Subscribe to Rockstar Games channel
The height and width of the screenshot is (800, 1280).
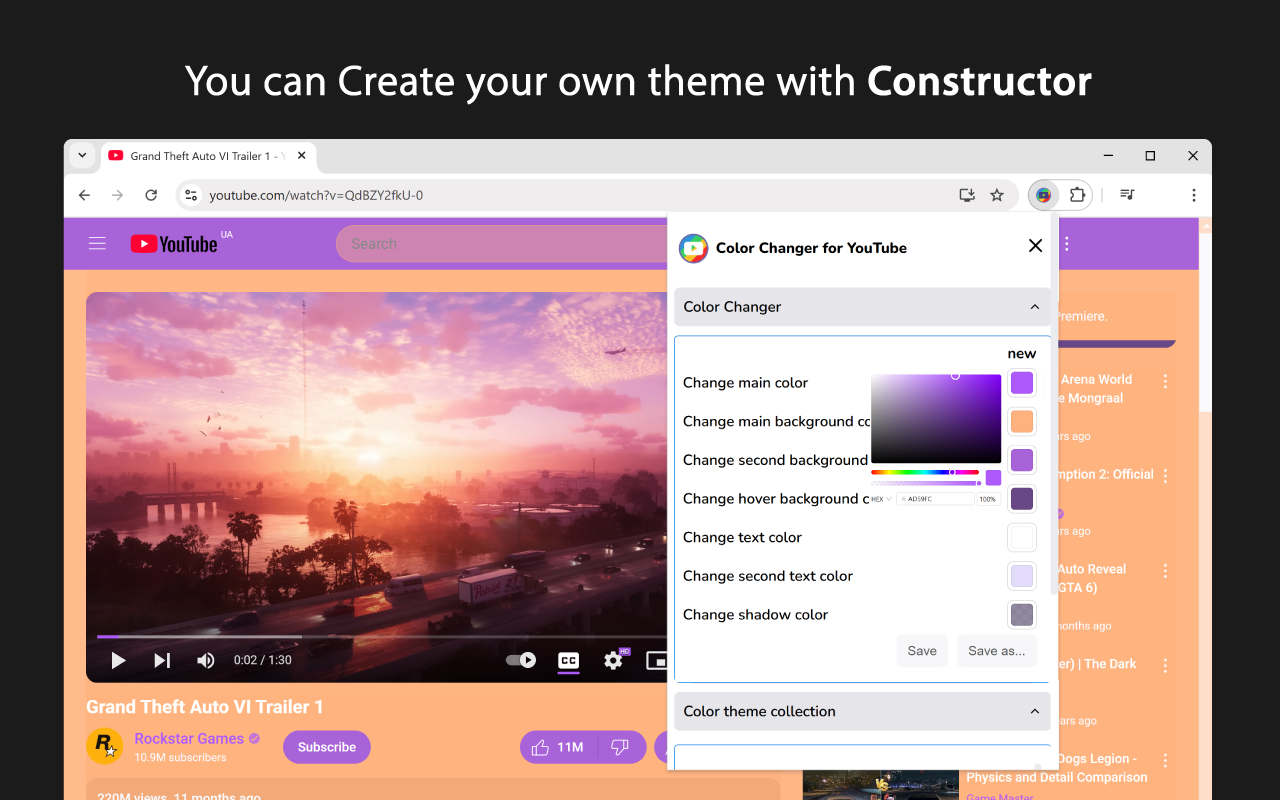pos(326,747)
